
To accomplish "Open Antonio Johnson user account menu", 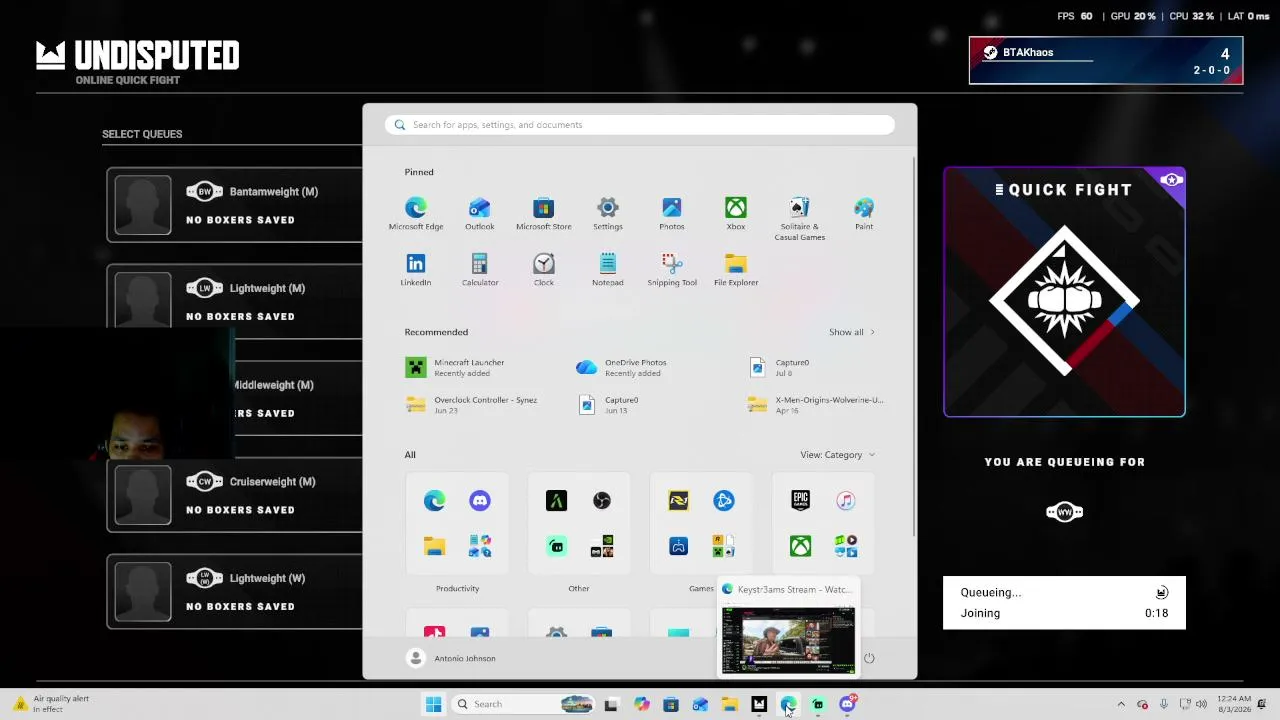I will coord(452,658).
